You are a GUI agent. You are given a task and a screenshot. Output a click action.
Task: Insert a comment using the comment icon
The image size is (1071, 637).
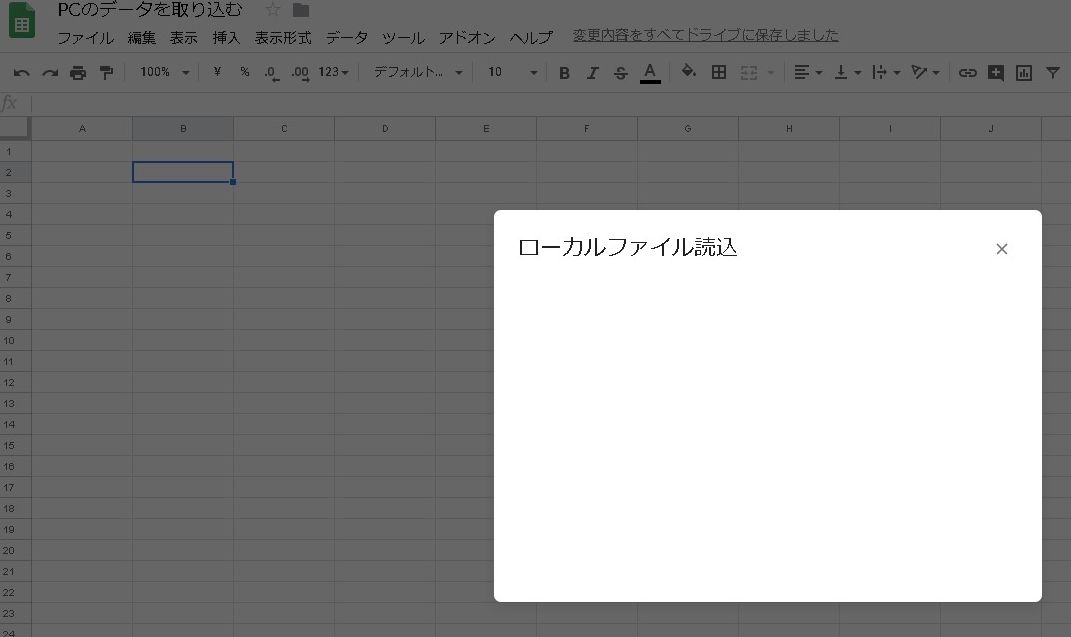click(994, 72)
